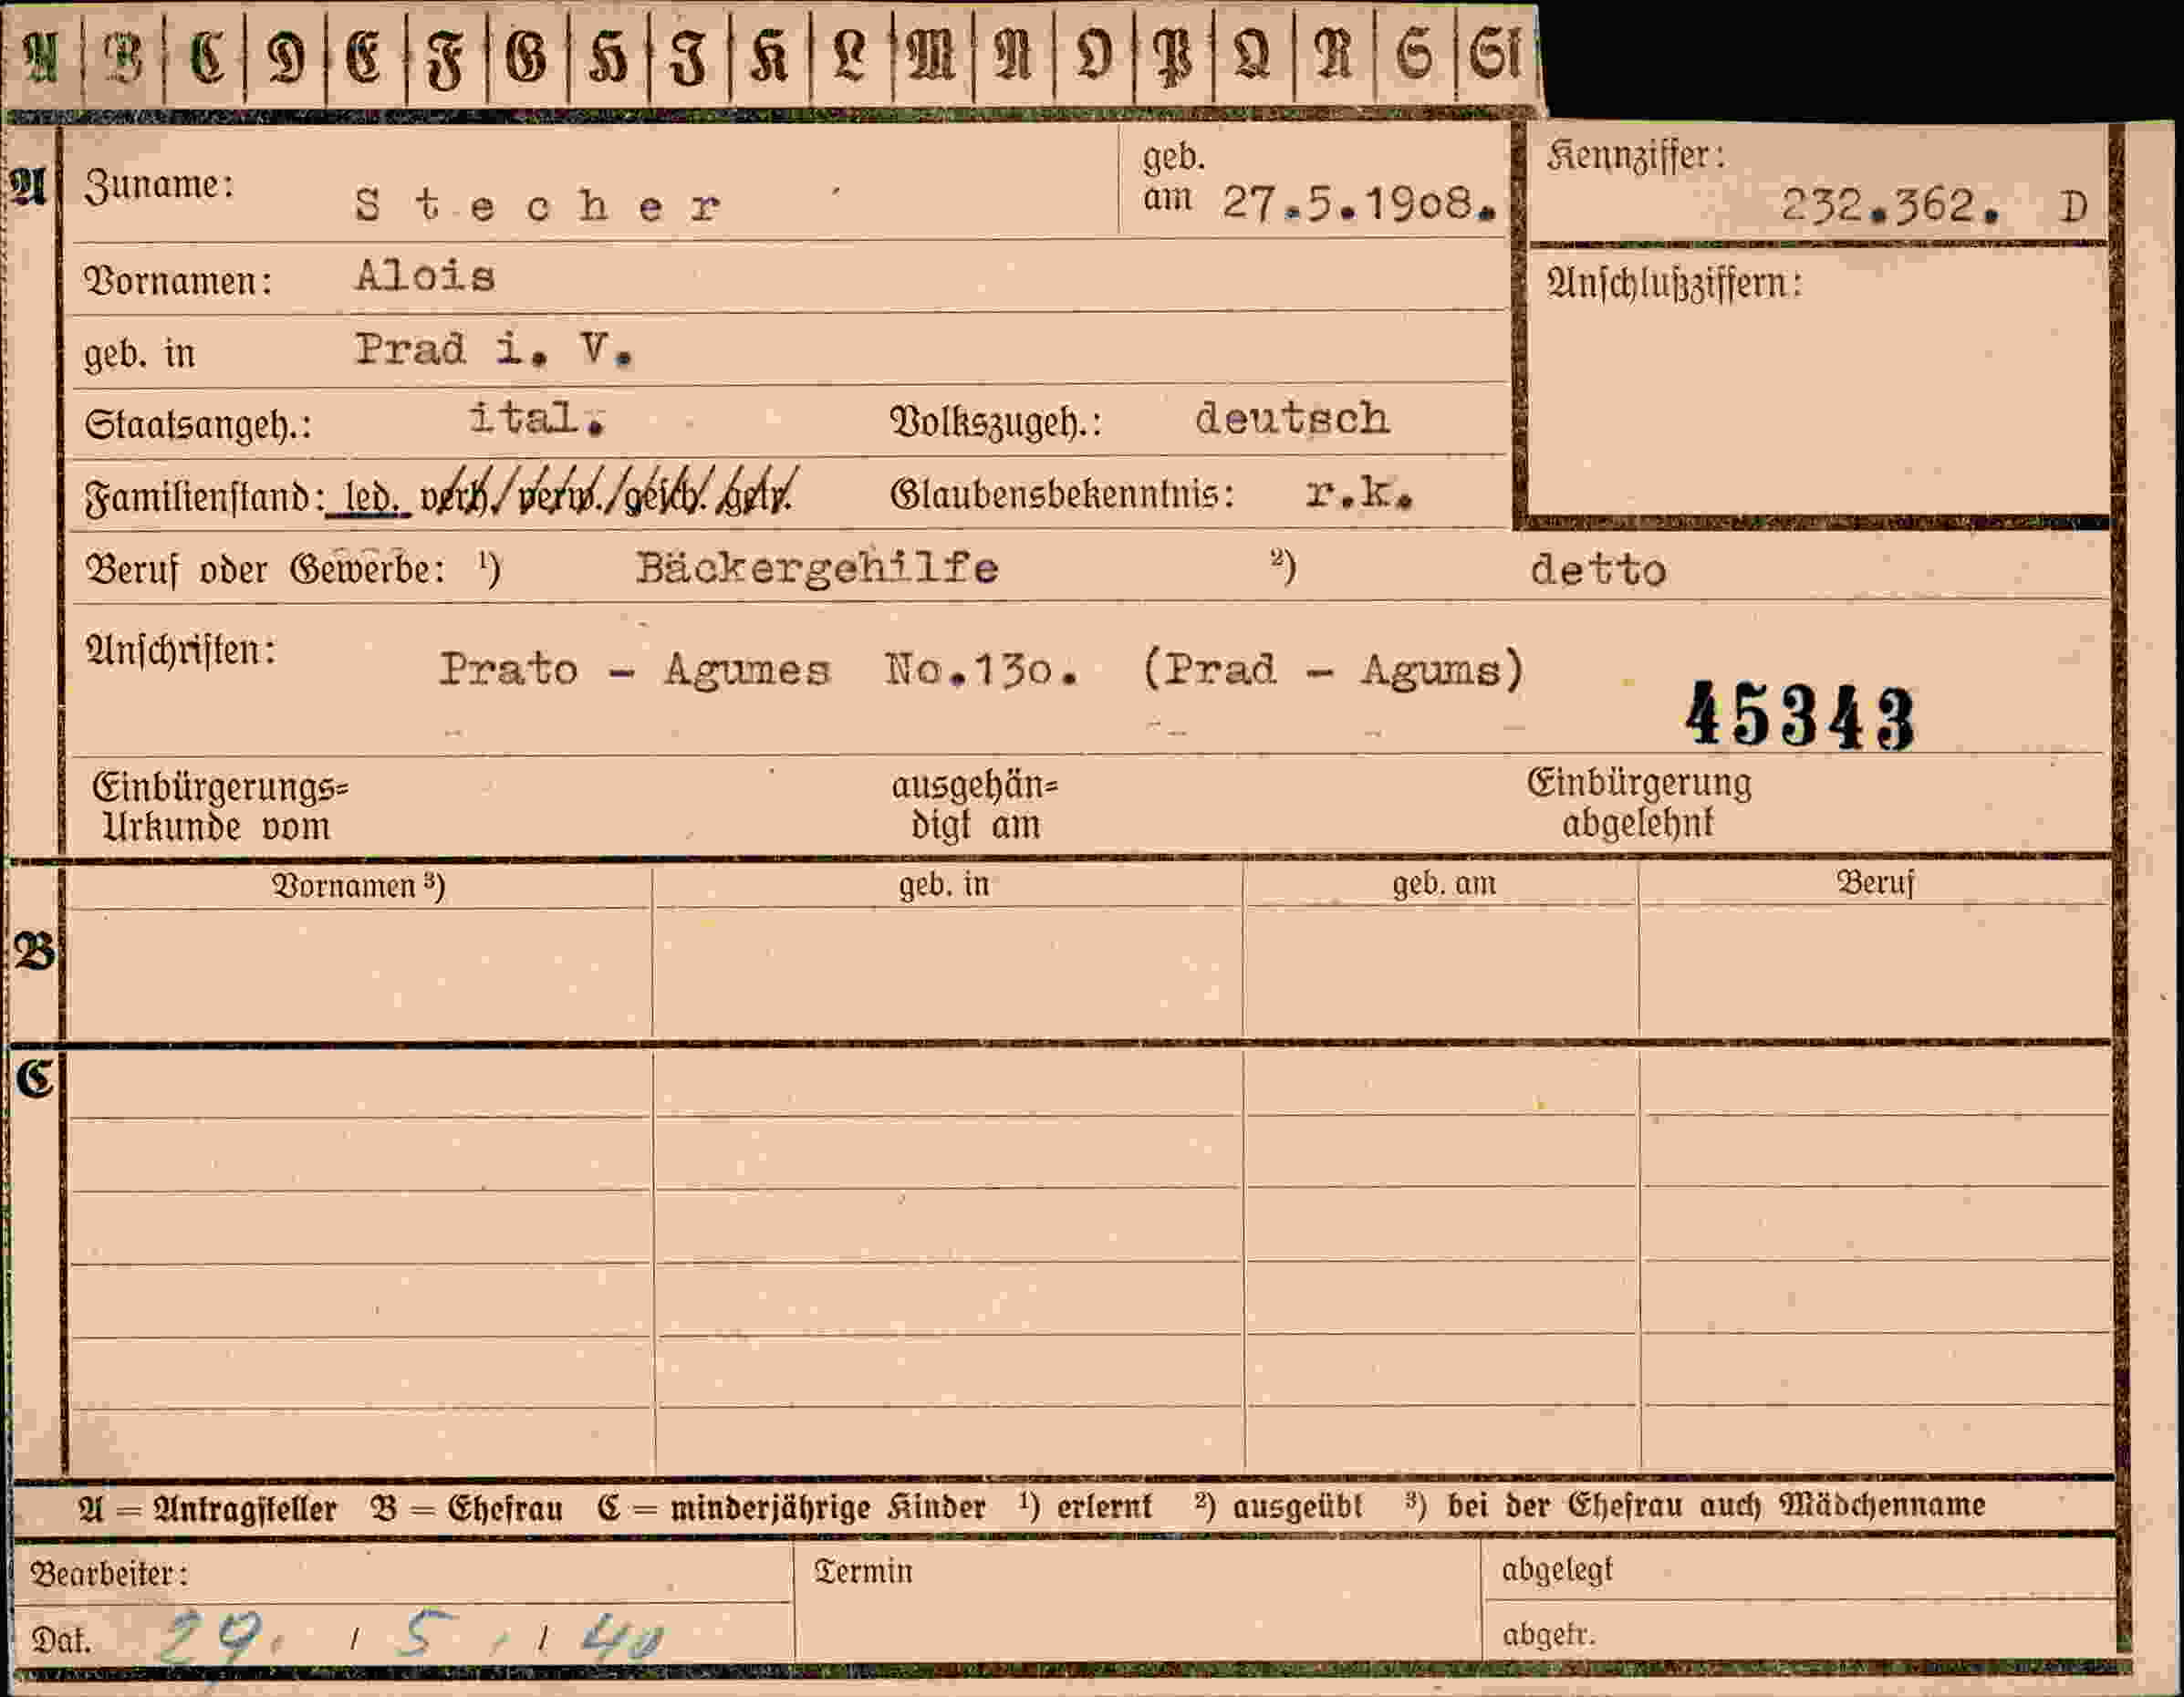
Task: Click the 'Vornamen:' label in section A
Action: pos(178,281)
